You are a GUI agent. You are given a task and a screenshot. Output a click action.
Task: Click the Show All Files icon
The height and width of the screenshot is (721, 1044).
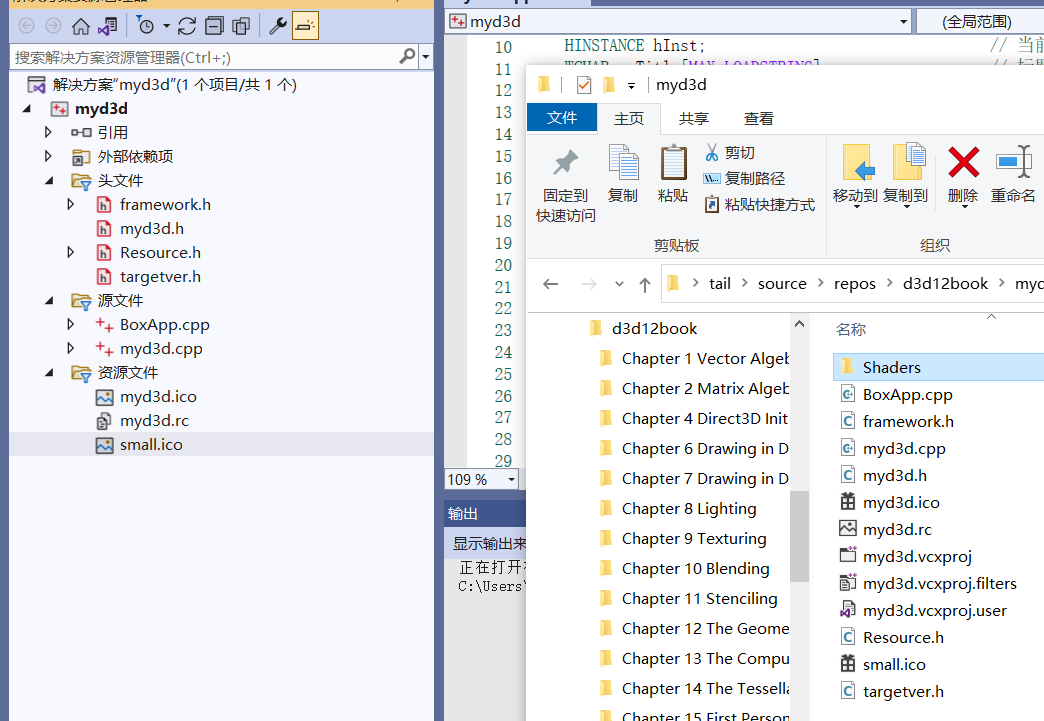(241, 26)
